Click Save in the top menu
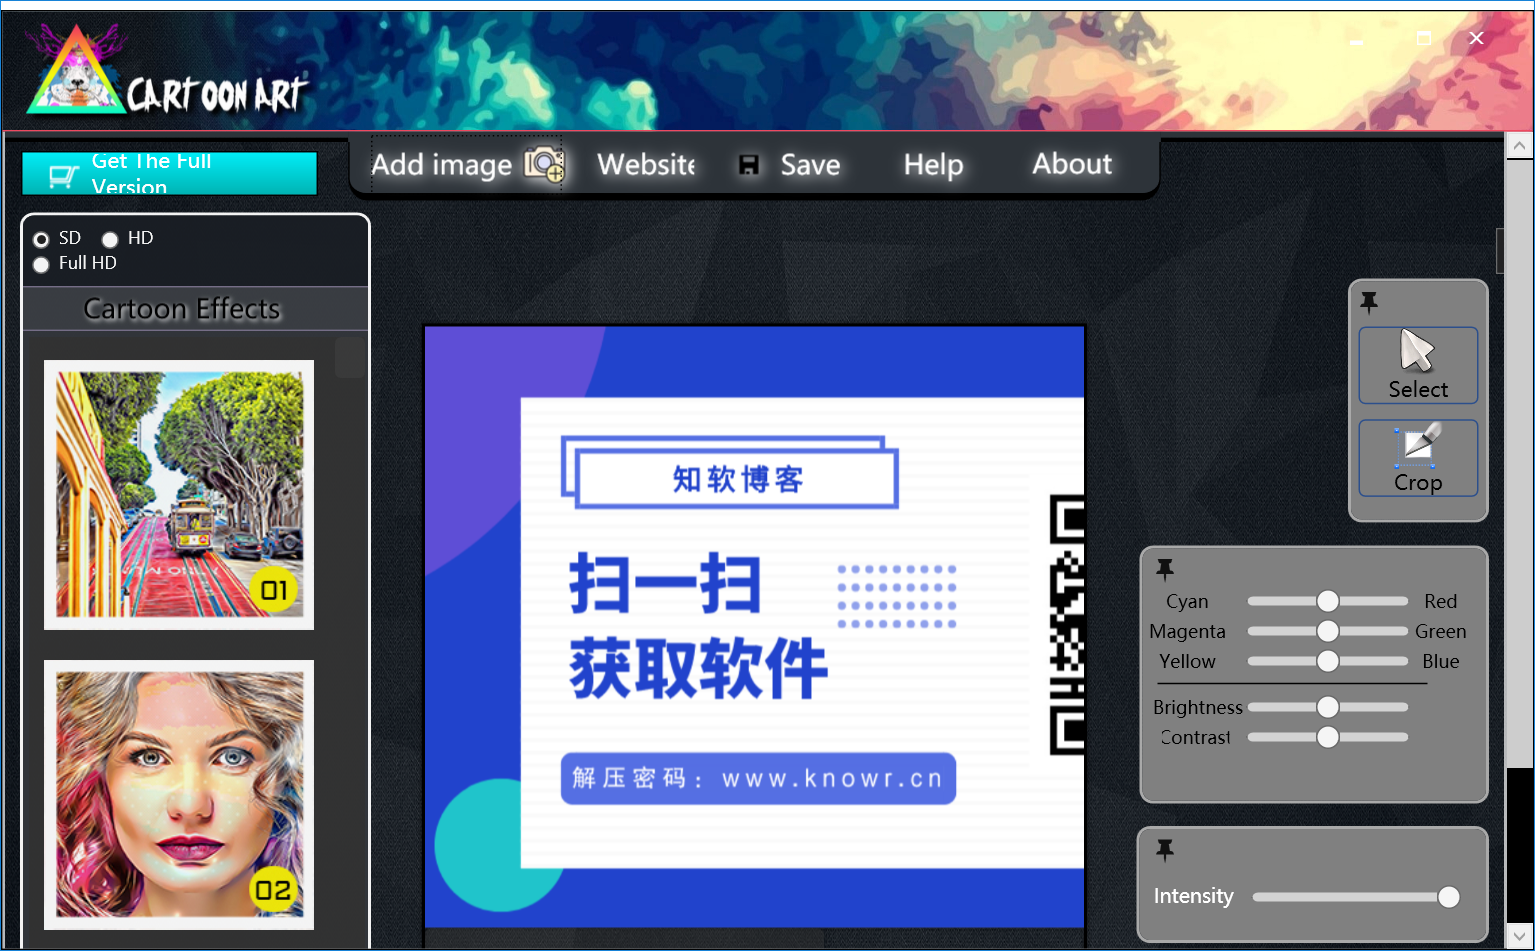 coord(810,165)
